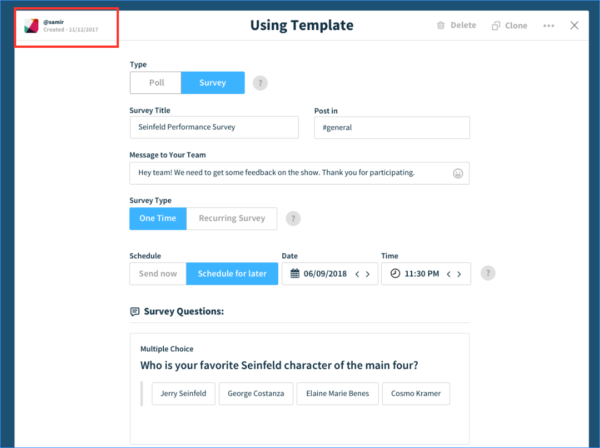Screen dimensions: 600x448
Task: Select Send now schedule option
Action: (158, 274)
